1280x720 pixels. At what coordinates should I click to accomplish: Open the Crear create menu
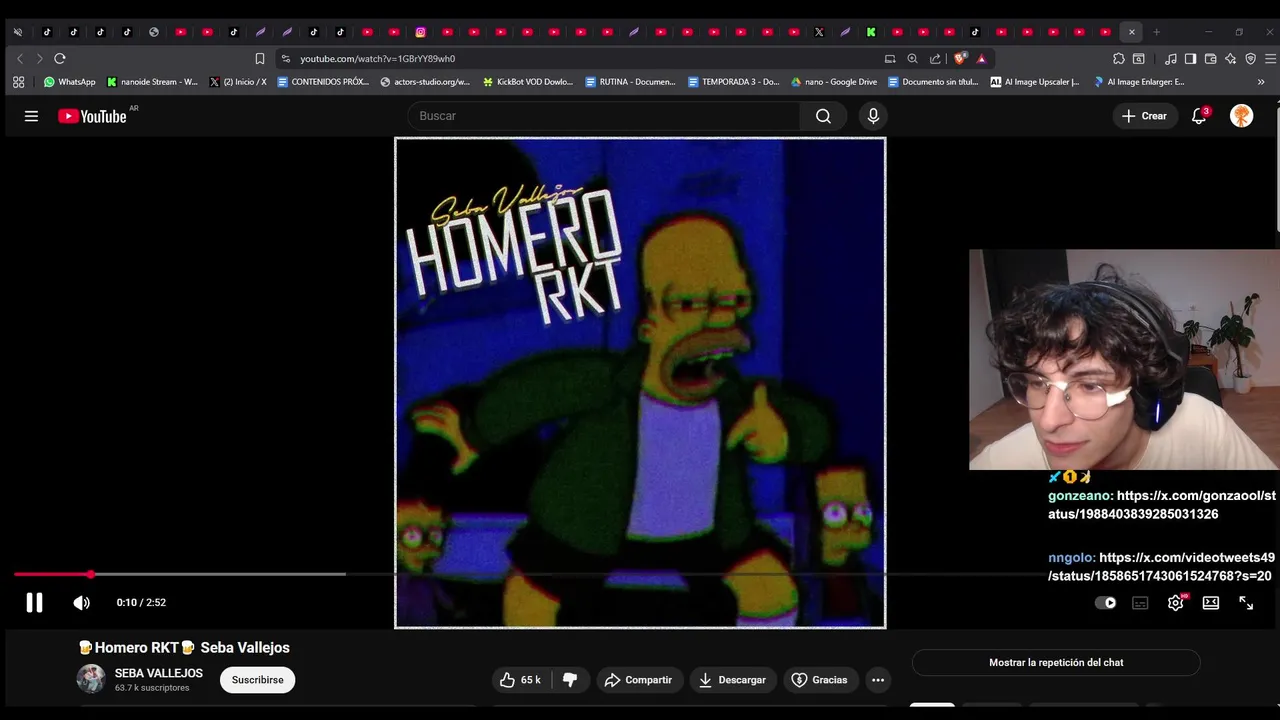(1144, 116)
